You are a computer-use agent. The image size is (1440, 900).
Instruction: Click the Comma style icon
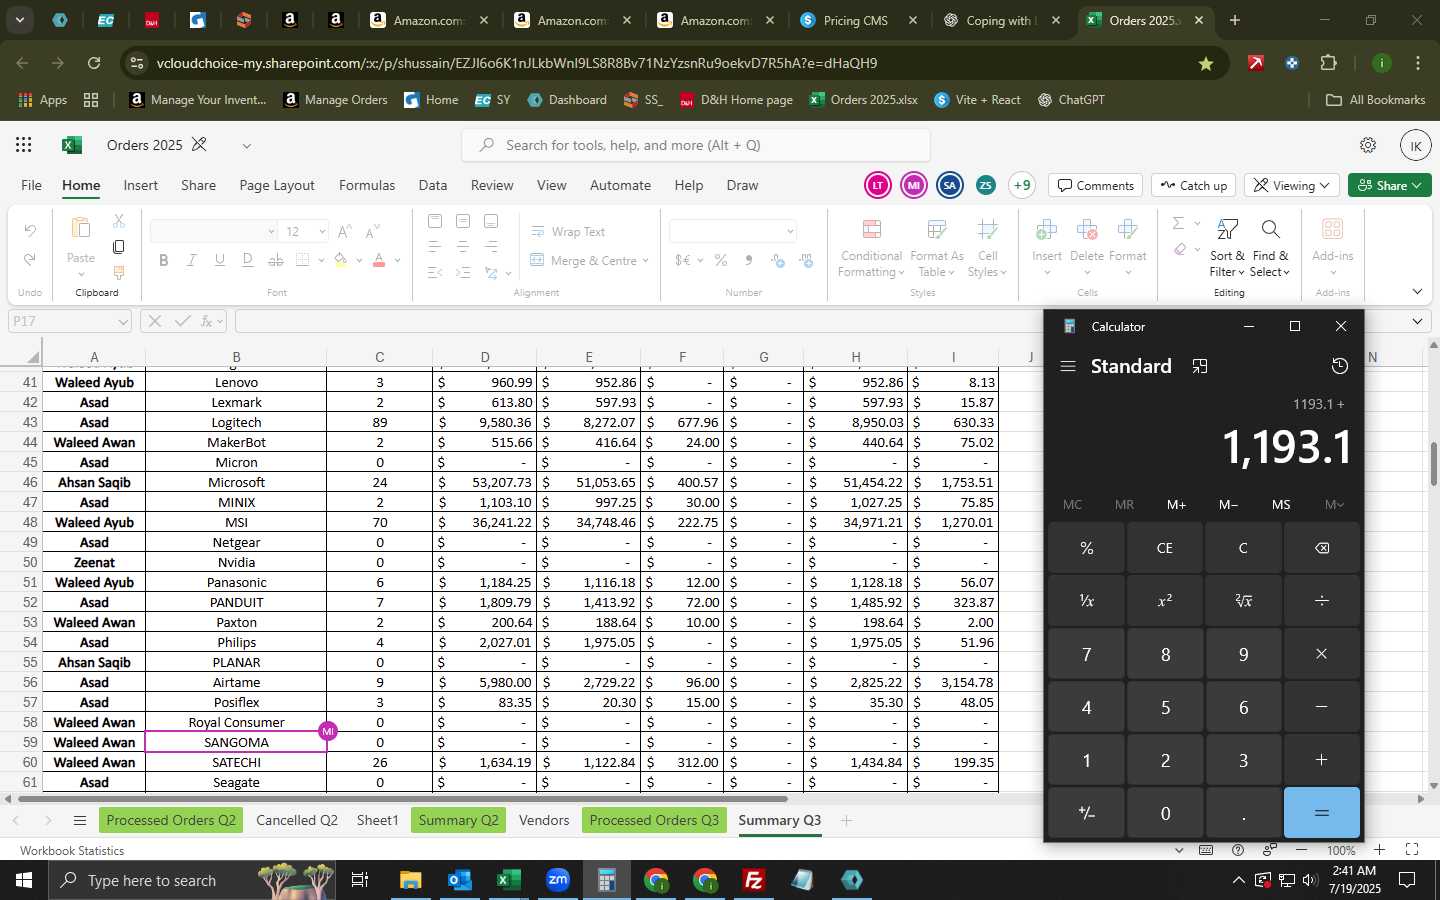coord(749,261)
